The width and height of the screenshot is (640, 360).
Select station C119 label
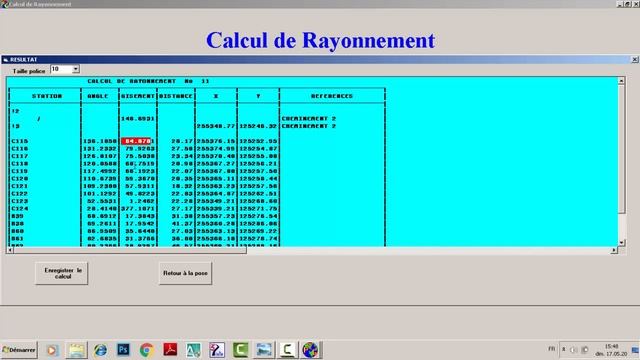click(x=20, y=171)
